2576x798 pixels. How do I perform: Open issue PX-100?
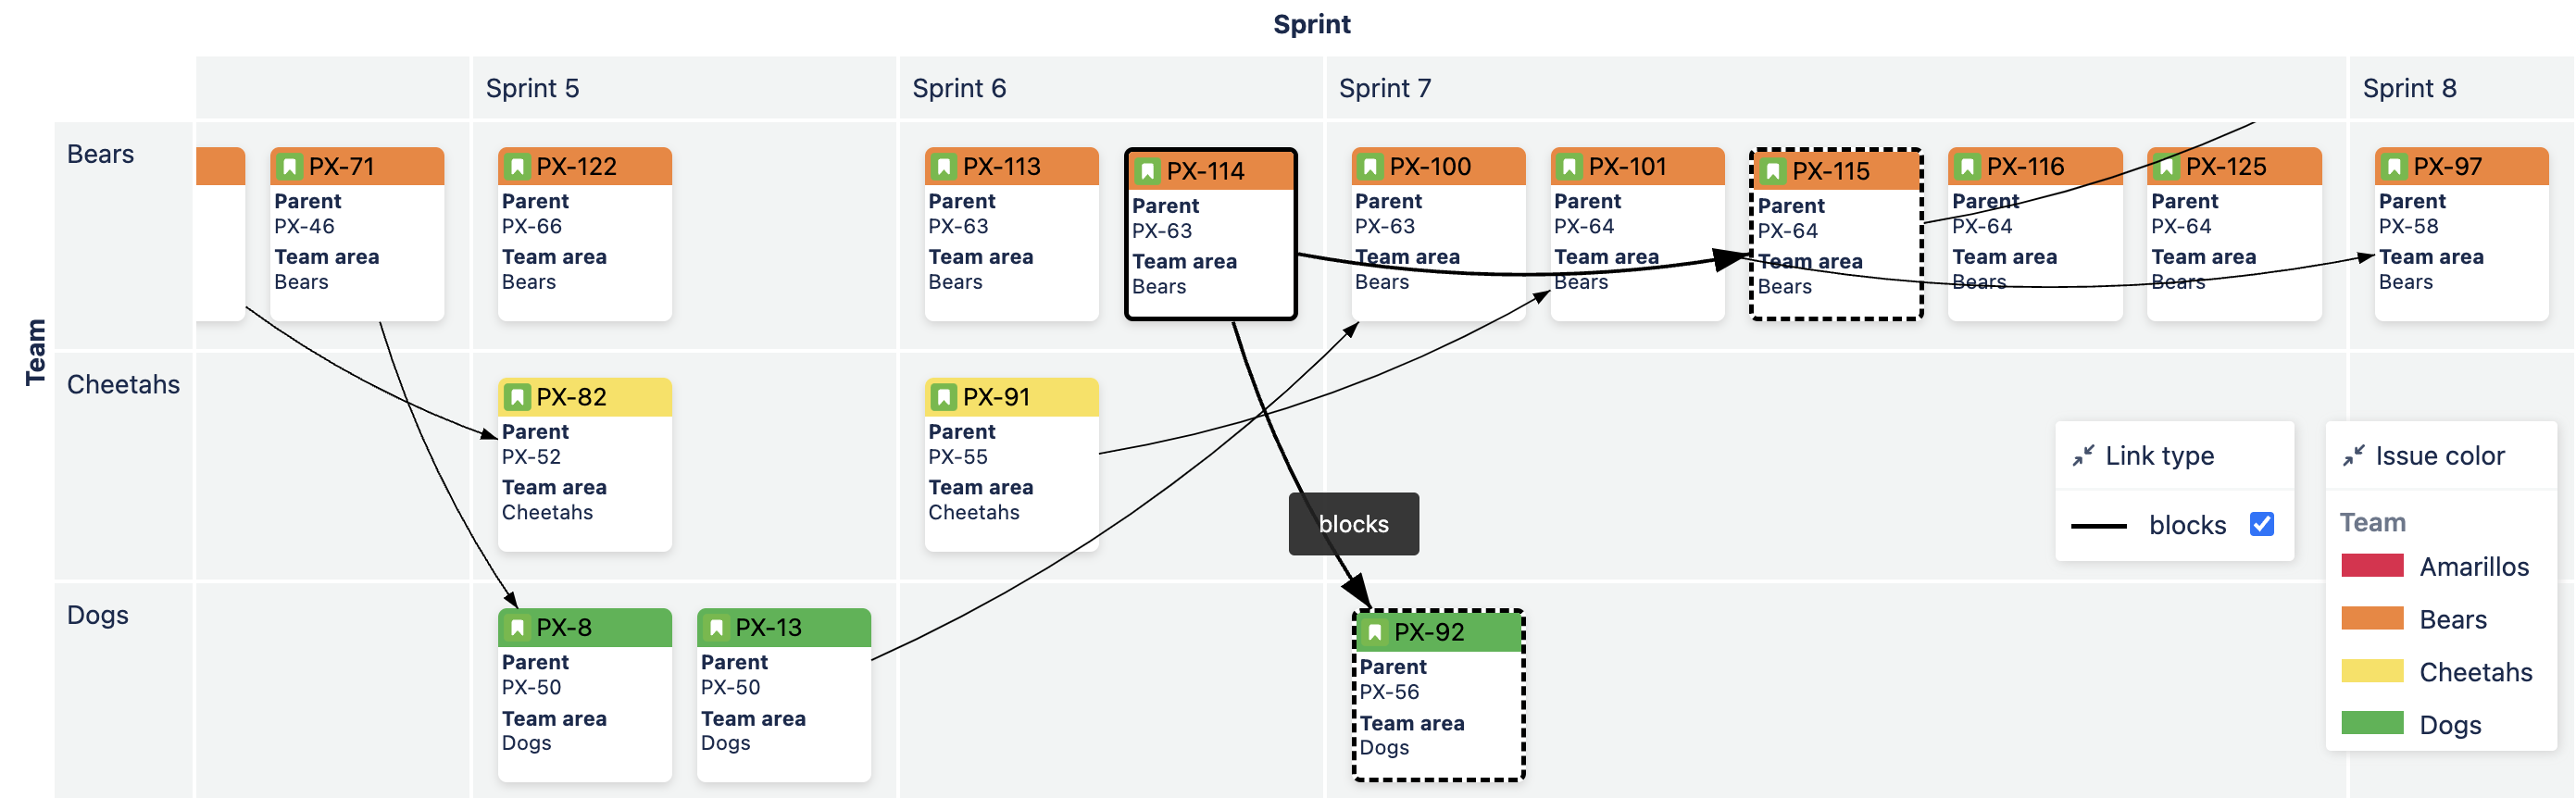coord(1430,166)
